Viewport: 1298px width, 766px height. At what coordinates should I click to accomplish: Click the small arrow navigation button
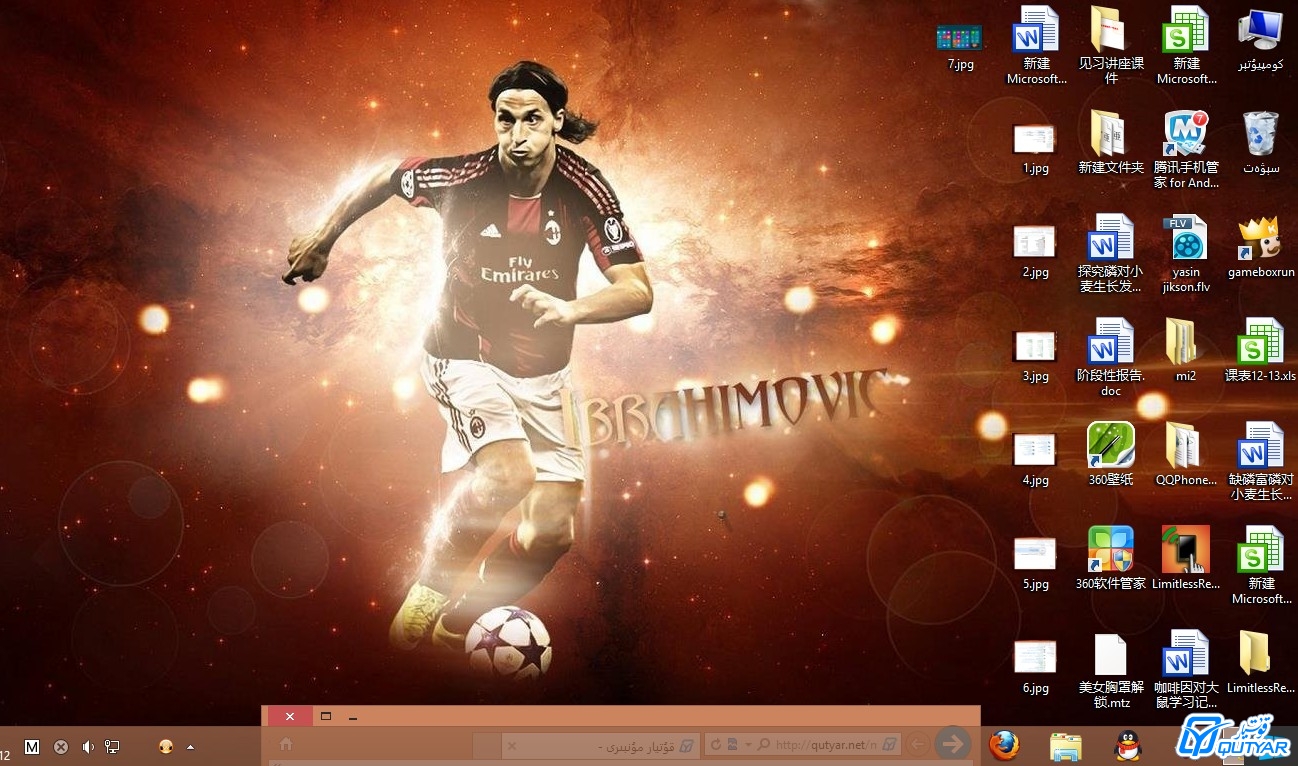click(x=918, y=743)
